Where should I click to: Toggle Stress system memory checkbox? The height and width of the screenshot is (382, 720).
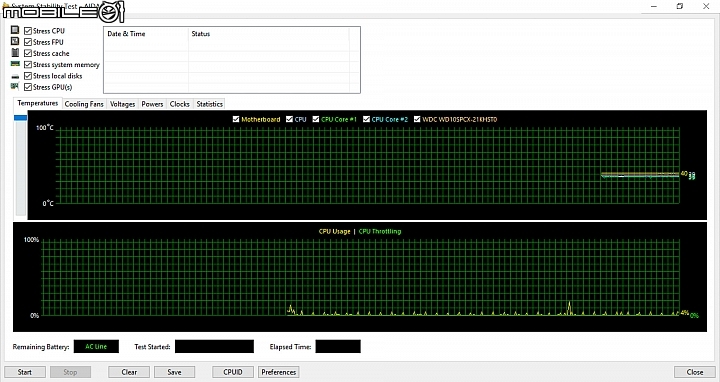pos(28,65)
